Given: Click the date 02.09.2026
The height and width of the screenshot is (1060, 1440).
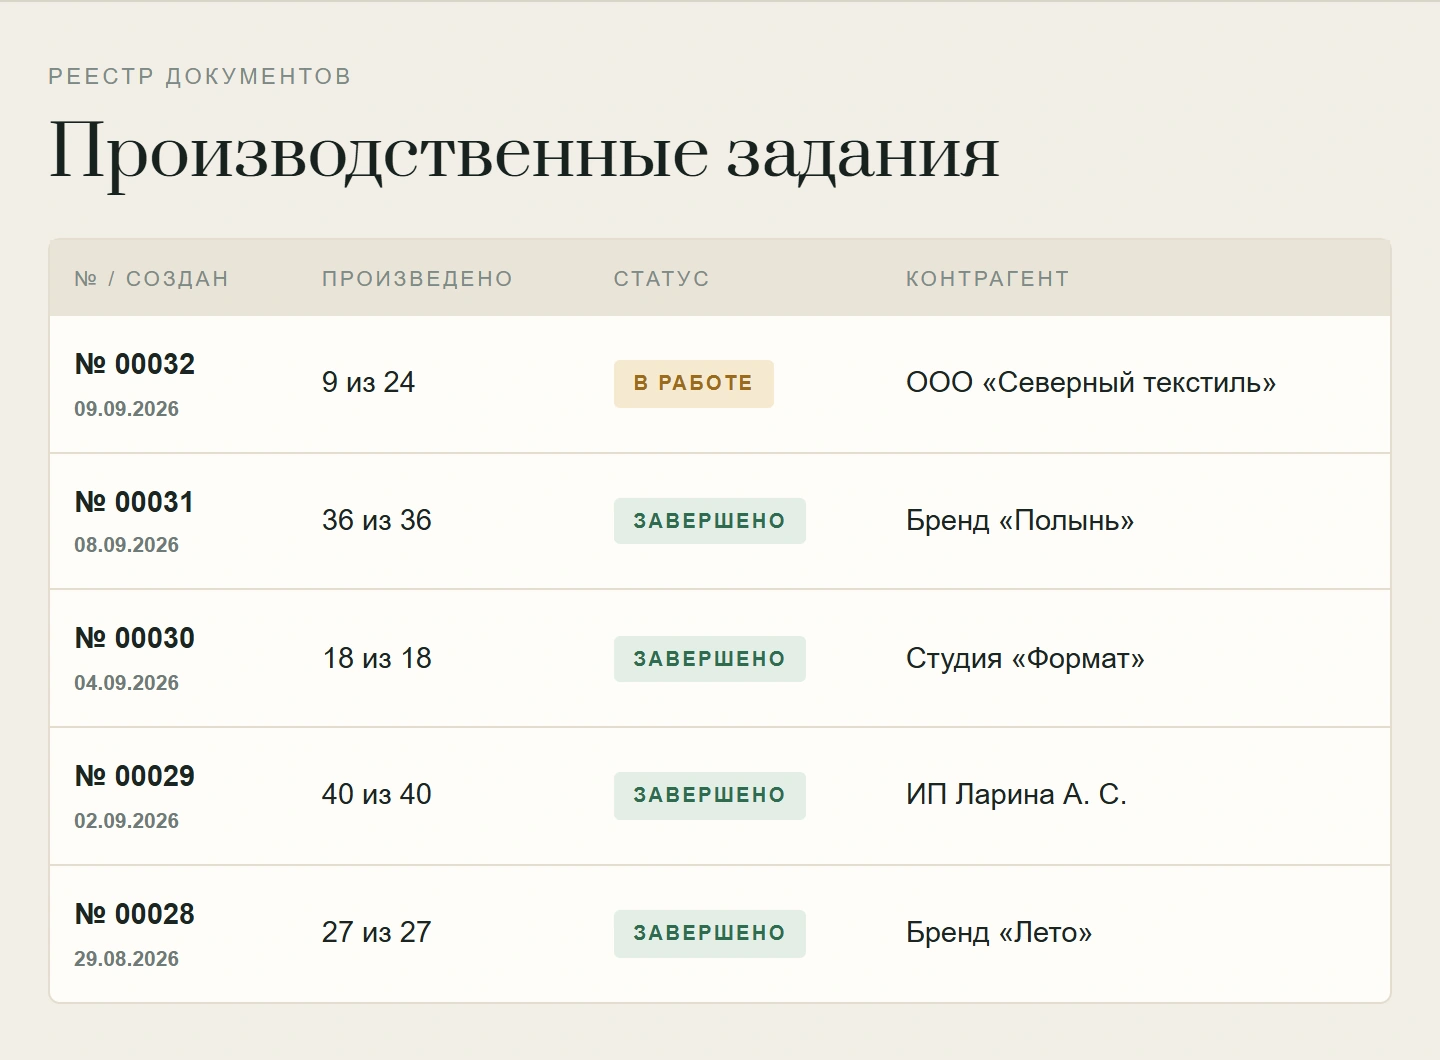Looking at the screenshot, I should pos(127,821).
